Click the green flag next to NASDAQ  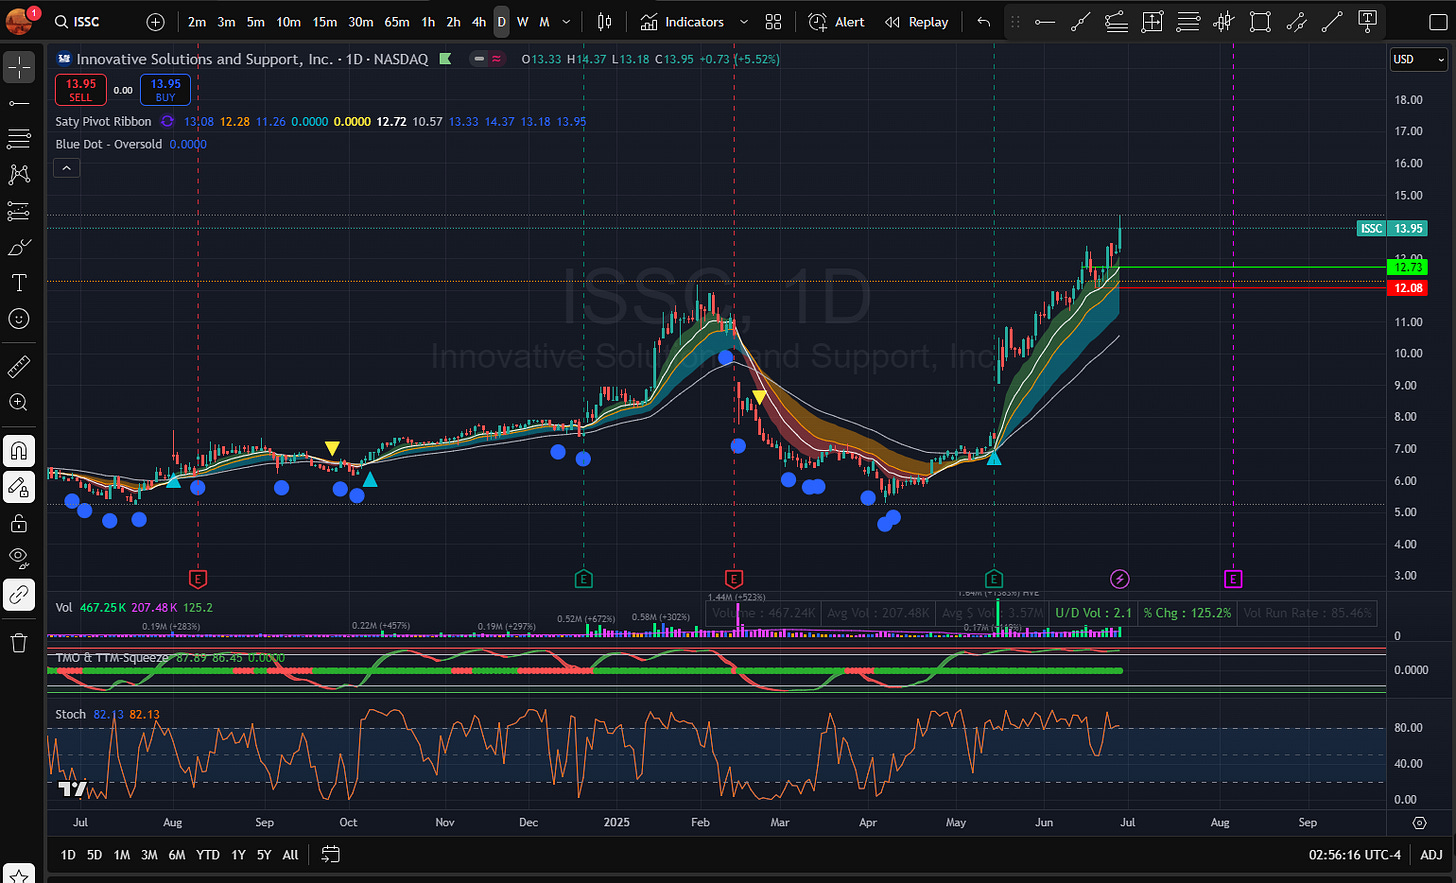click(445, 59)
